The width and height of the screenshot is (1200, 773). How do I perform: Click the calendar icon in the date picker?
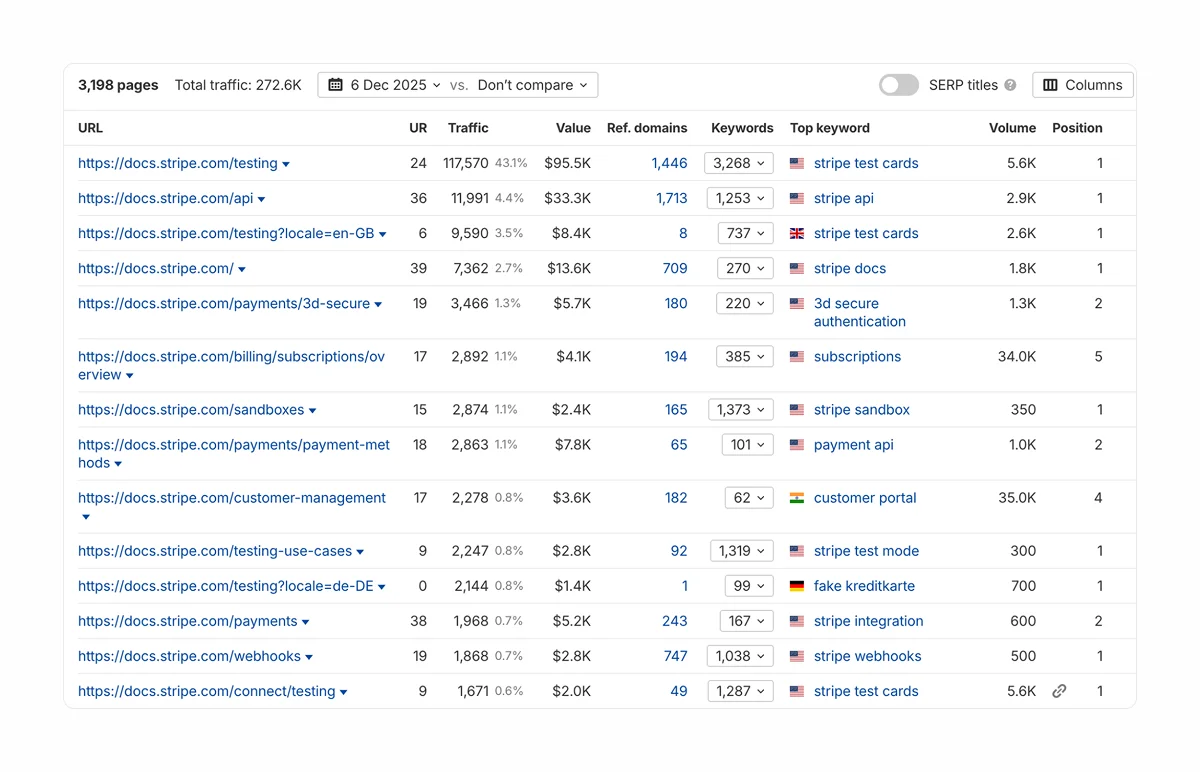coord(335,85)
